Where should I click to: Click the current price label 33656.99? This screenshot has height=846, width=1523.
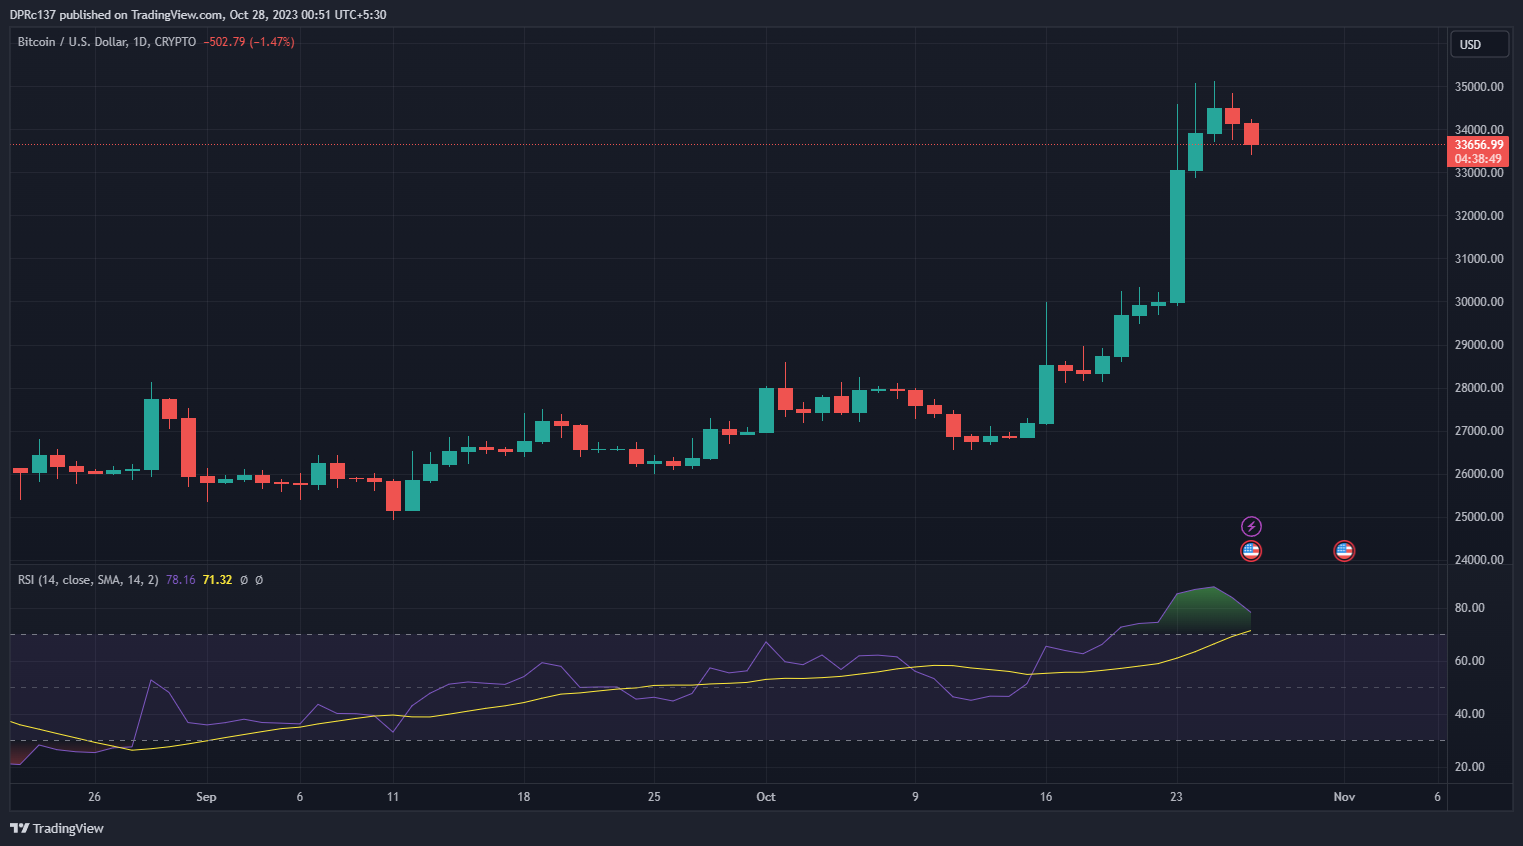click(1478, 145)
